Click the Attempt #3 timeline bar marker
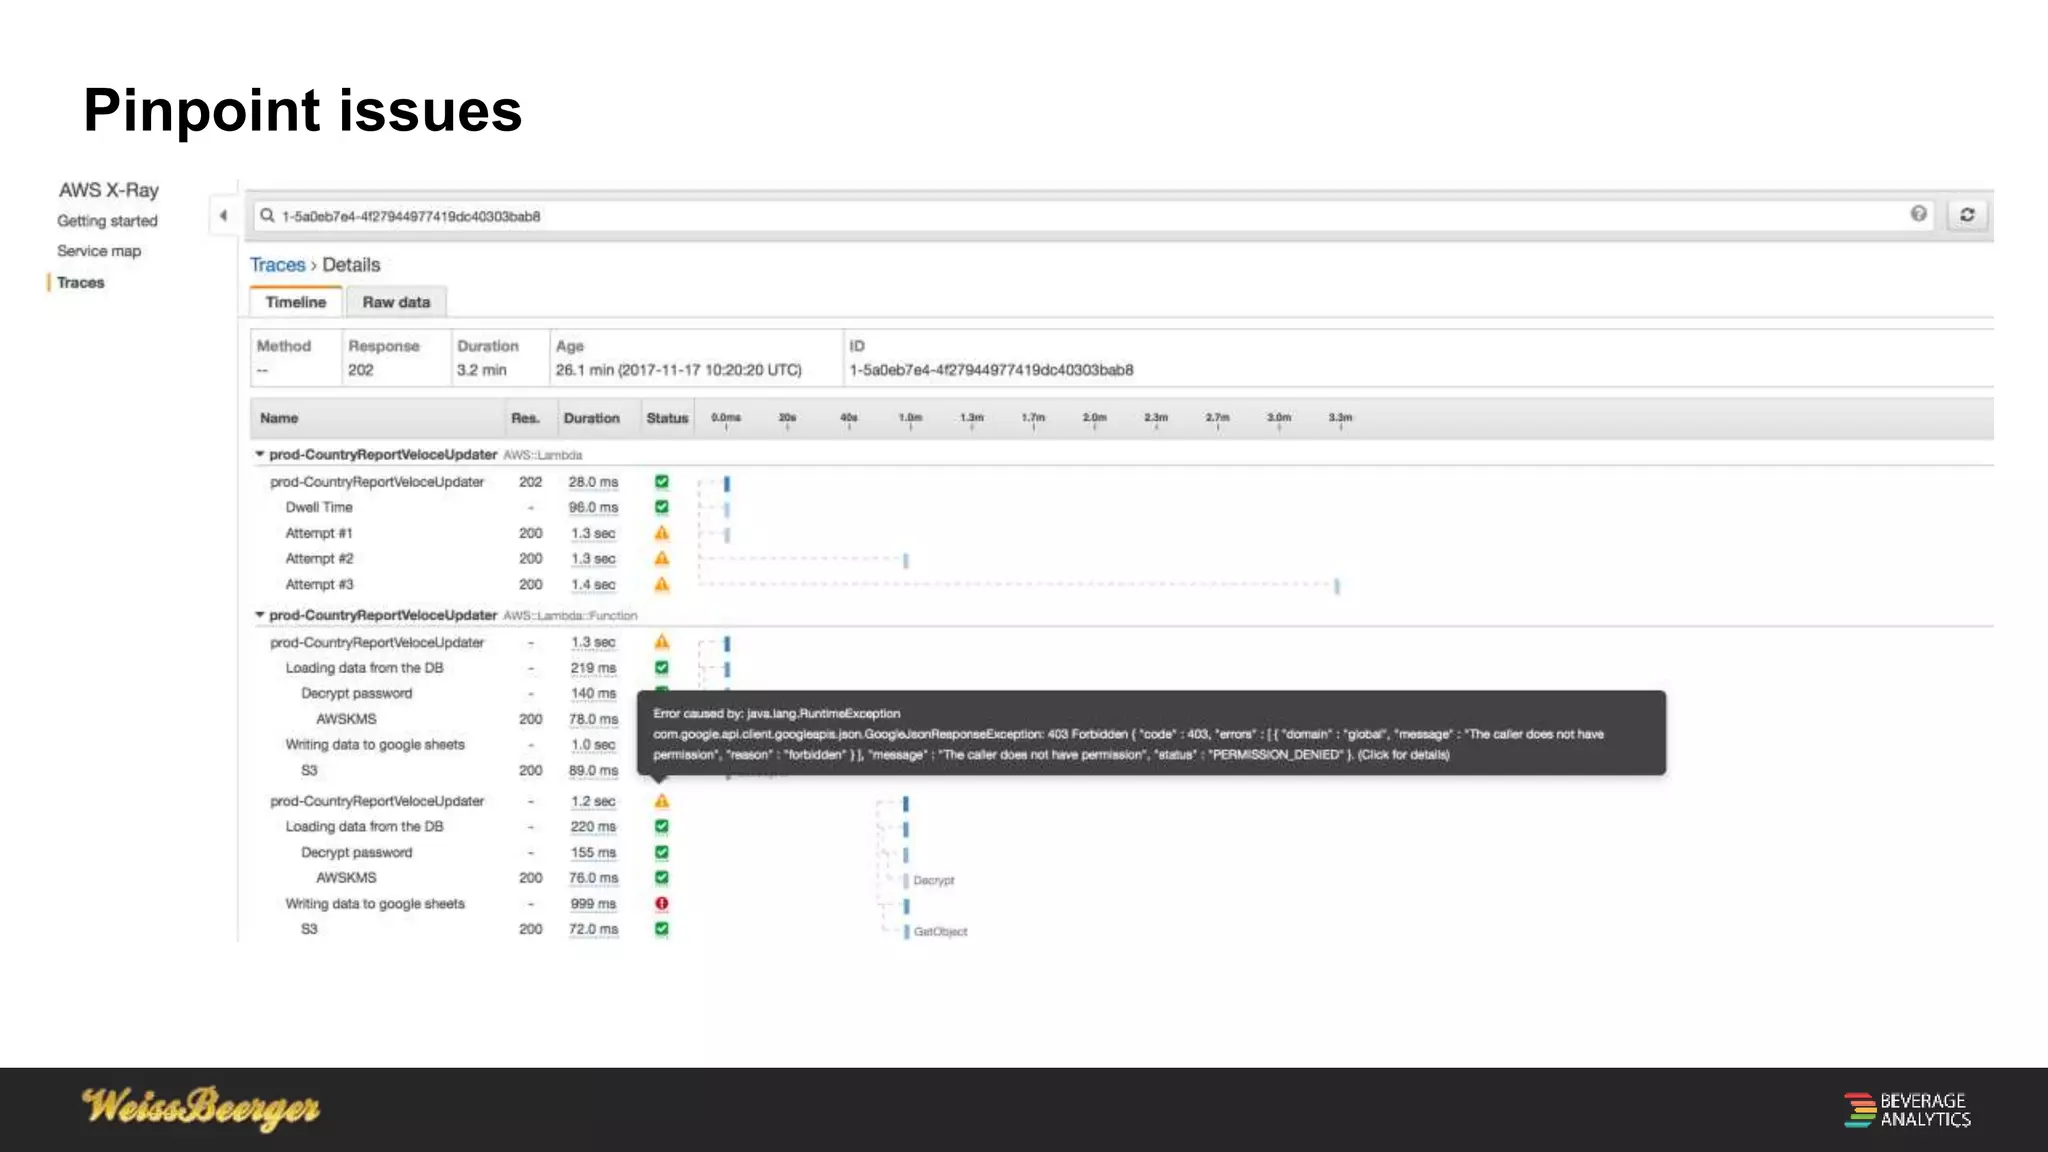 tap(1336, 586)
